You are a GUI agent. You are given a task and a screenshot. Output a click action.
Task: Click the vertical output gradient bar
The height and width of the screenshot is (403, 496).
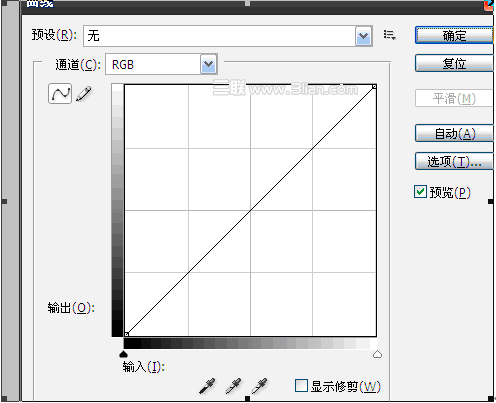117,210
